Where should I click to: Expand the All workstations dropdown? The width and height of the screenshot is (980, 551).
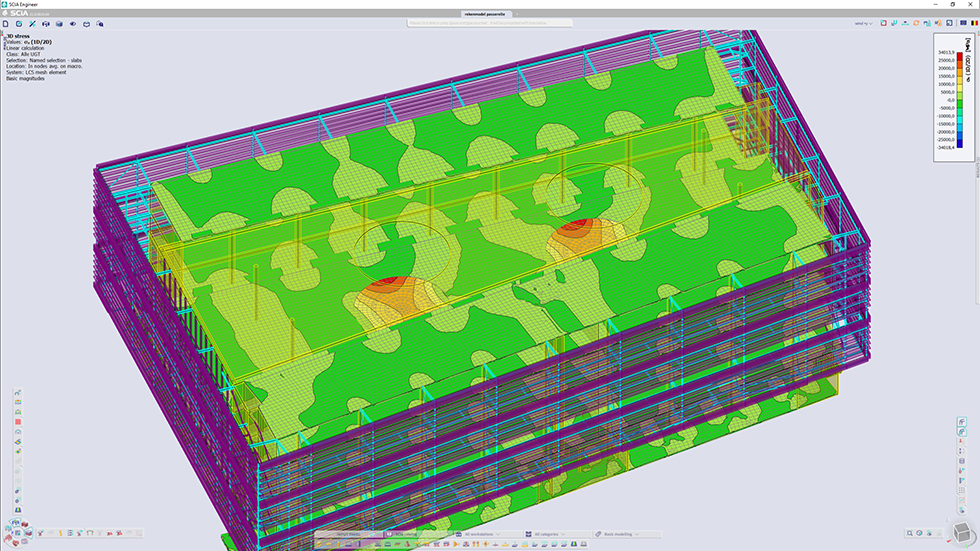(x=481, y=534)
